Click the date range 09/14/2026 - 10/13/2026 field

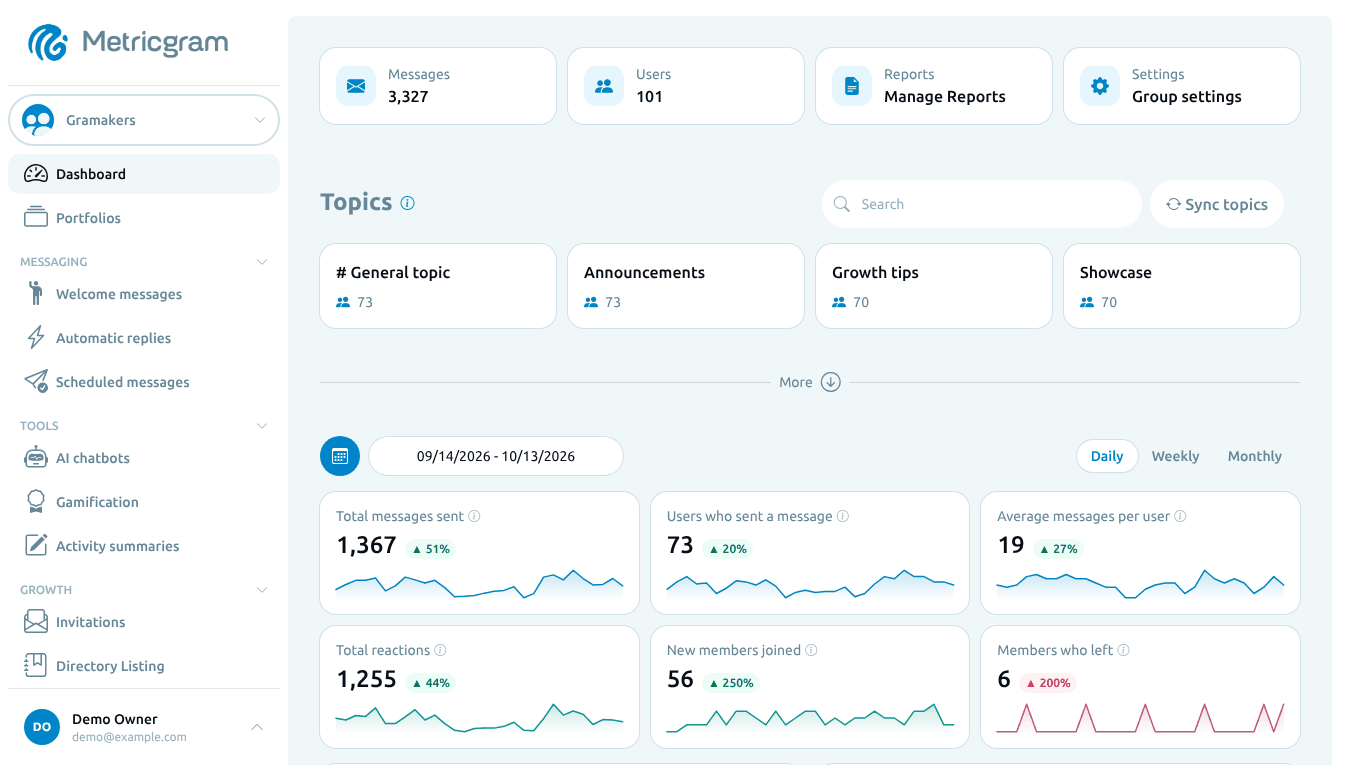tap(496, 456)
